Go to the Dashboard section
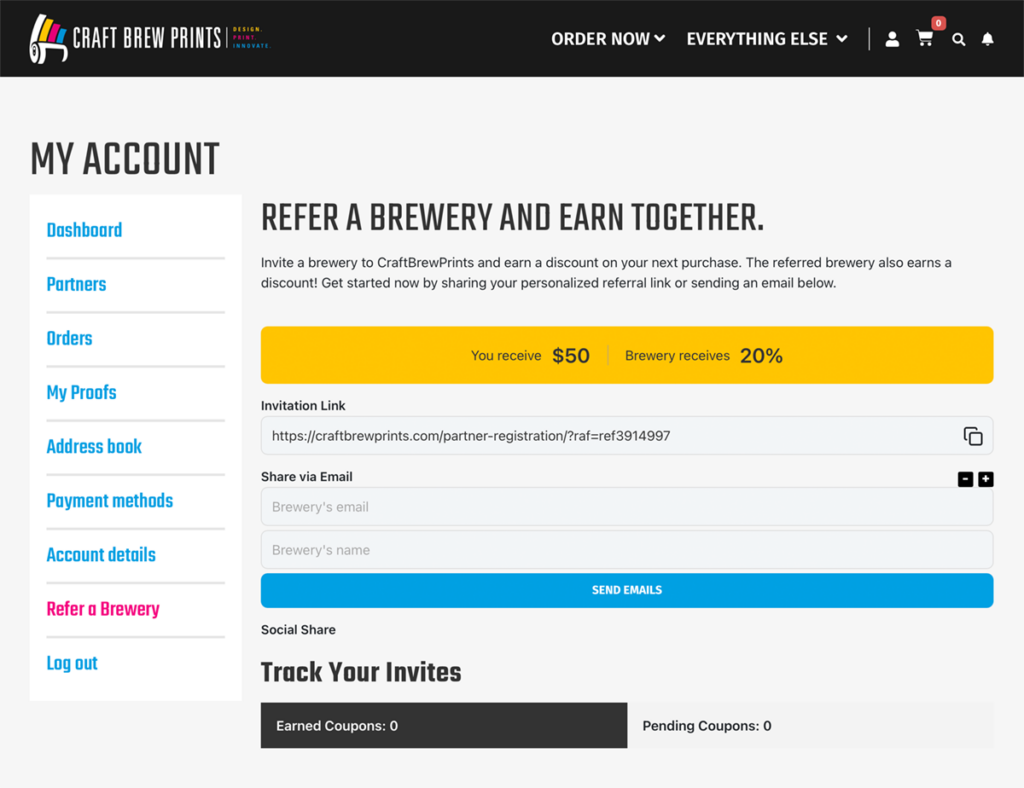This screenshot has width=1024, height=788. [84, 230]
